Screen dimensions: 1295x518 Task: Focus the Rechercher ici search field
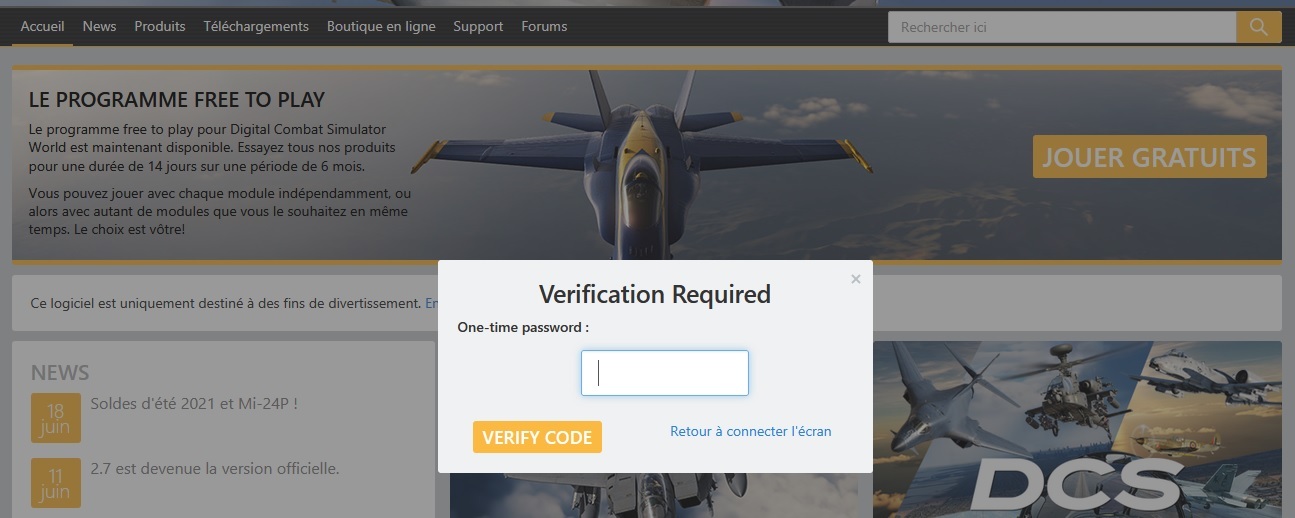[x=1062, y=27]
